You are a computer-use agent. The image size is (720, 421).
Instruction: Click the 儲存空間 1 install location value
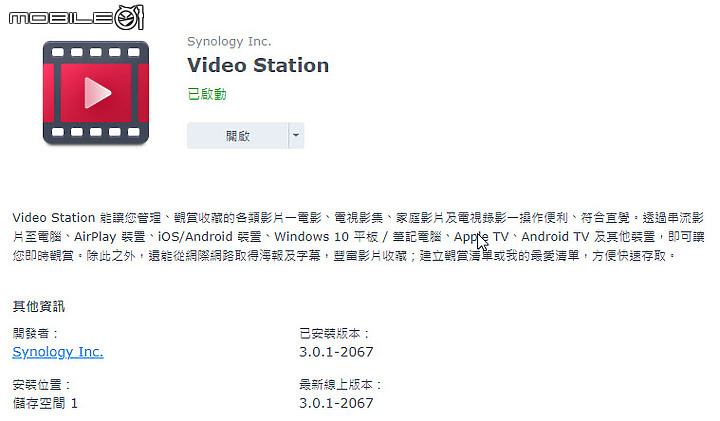coord(45,403)
